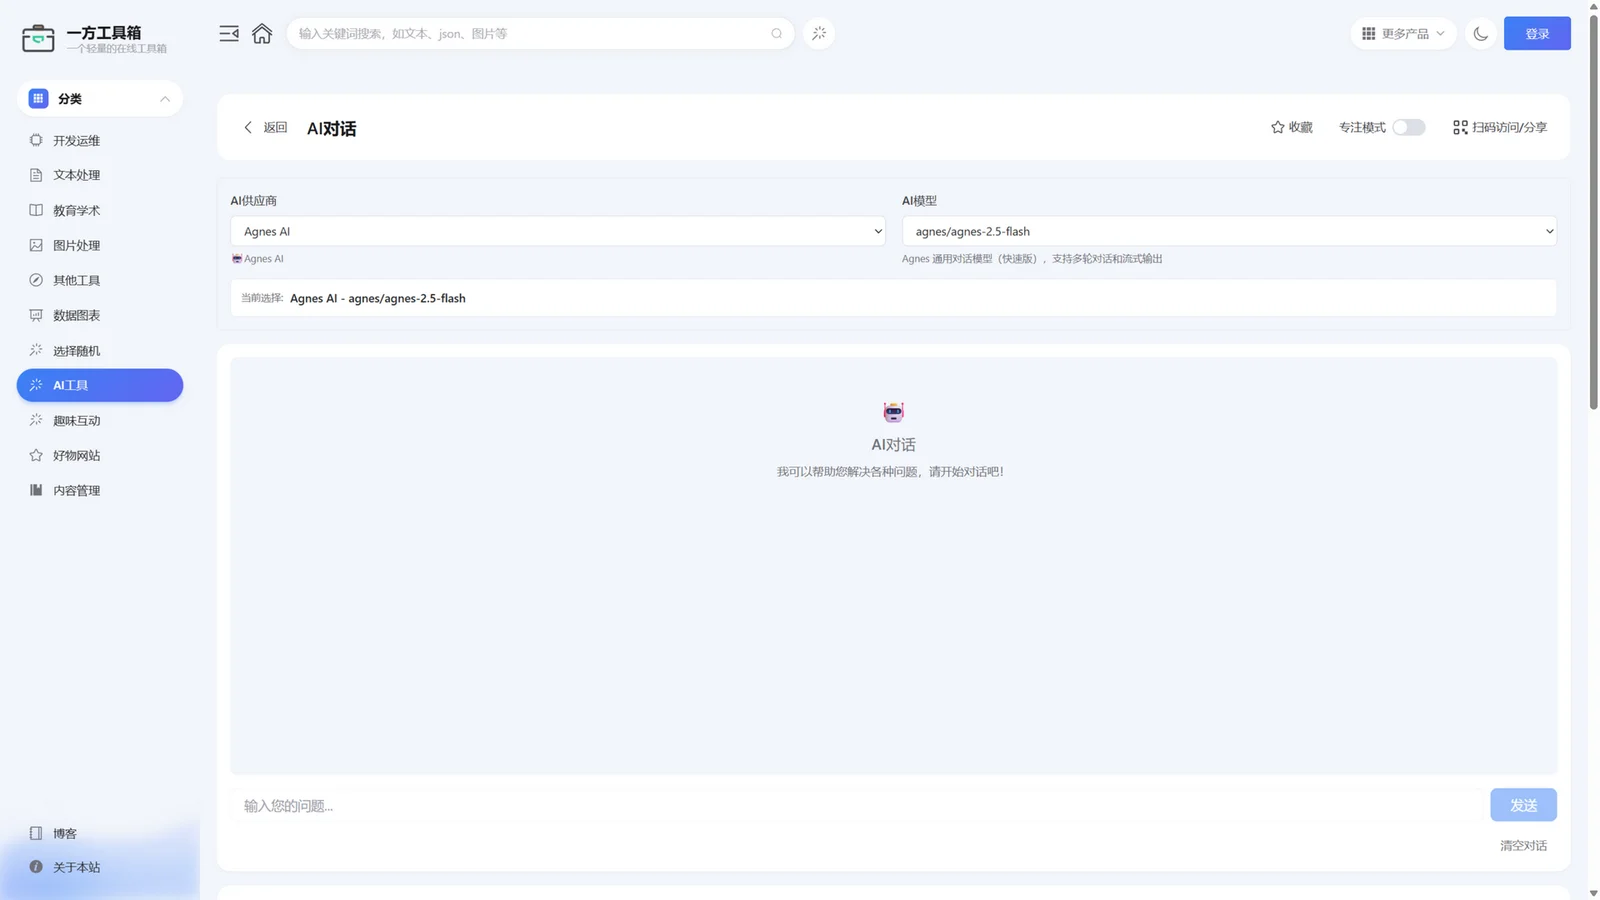Screen dimensions: 1600x900
Task: Collapse the 分类 section chevron
Action: [x=165, y=98]
